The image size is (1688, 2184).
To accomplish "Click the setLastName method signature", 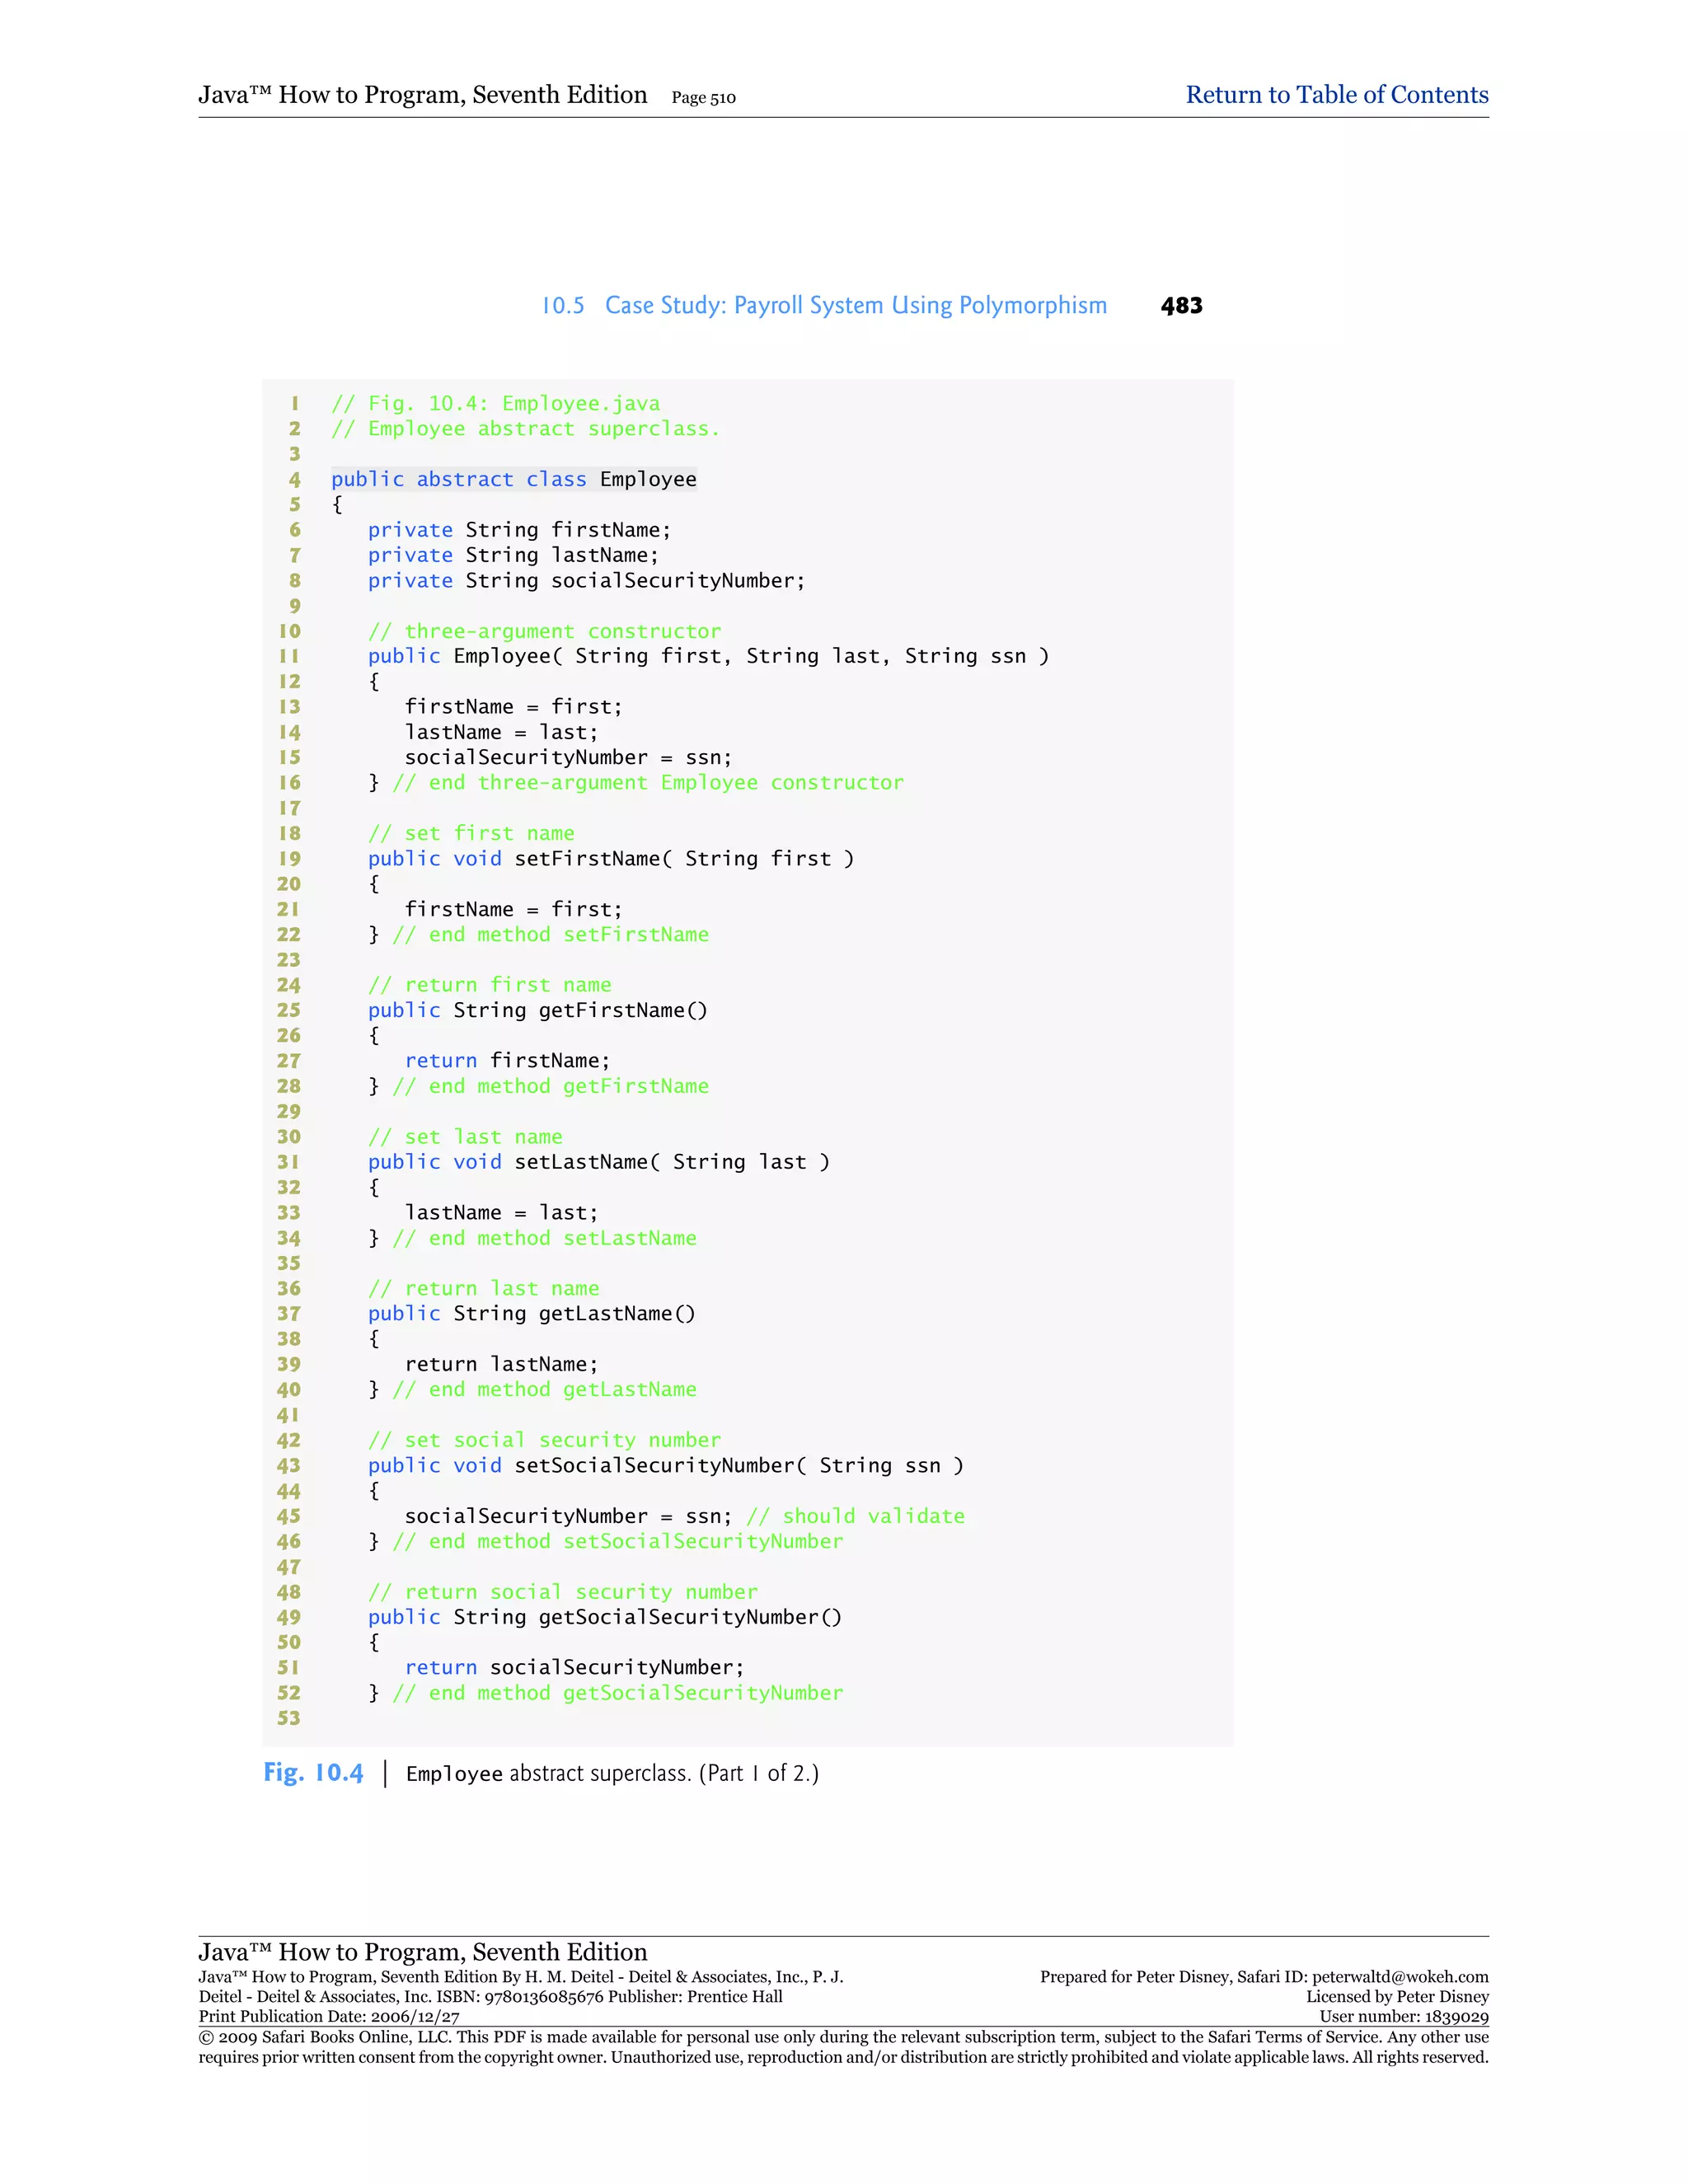I will tap(598, 1162).
